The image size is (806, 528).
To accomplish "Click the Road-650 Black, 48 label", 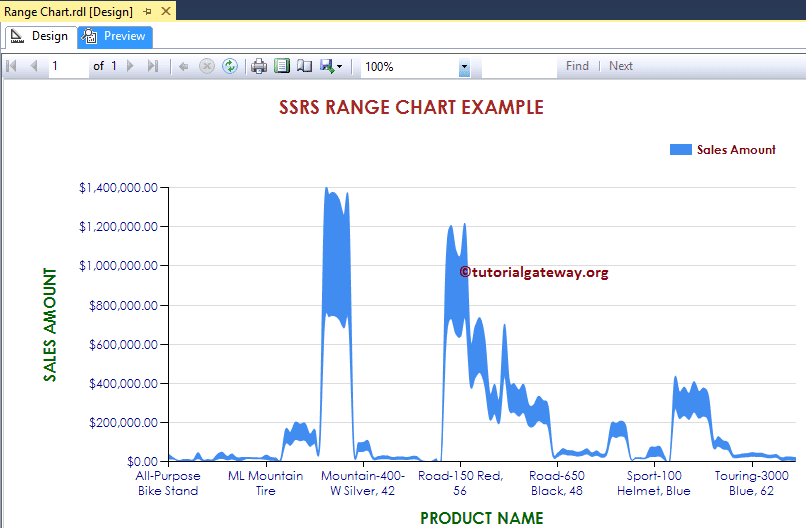I will pos(557,483).
